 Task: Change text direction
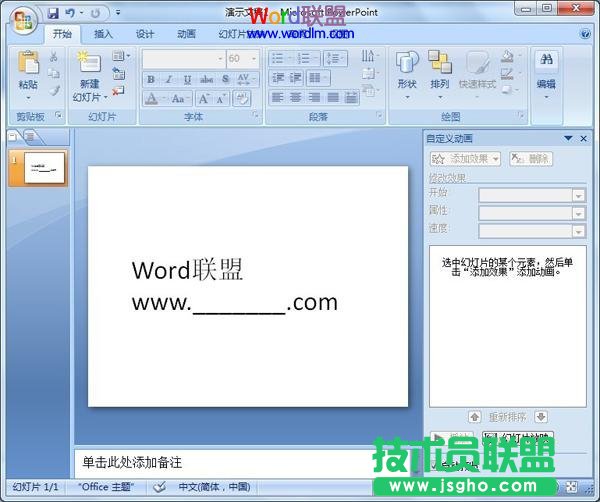369,56
